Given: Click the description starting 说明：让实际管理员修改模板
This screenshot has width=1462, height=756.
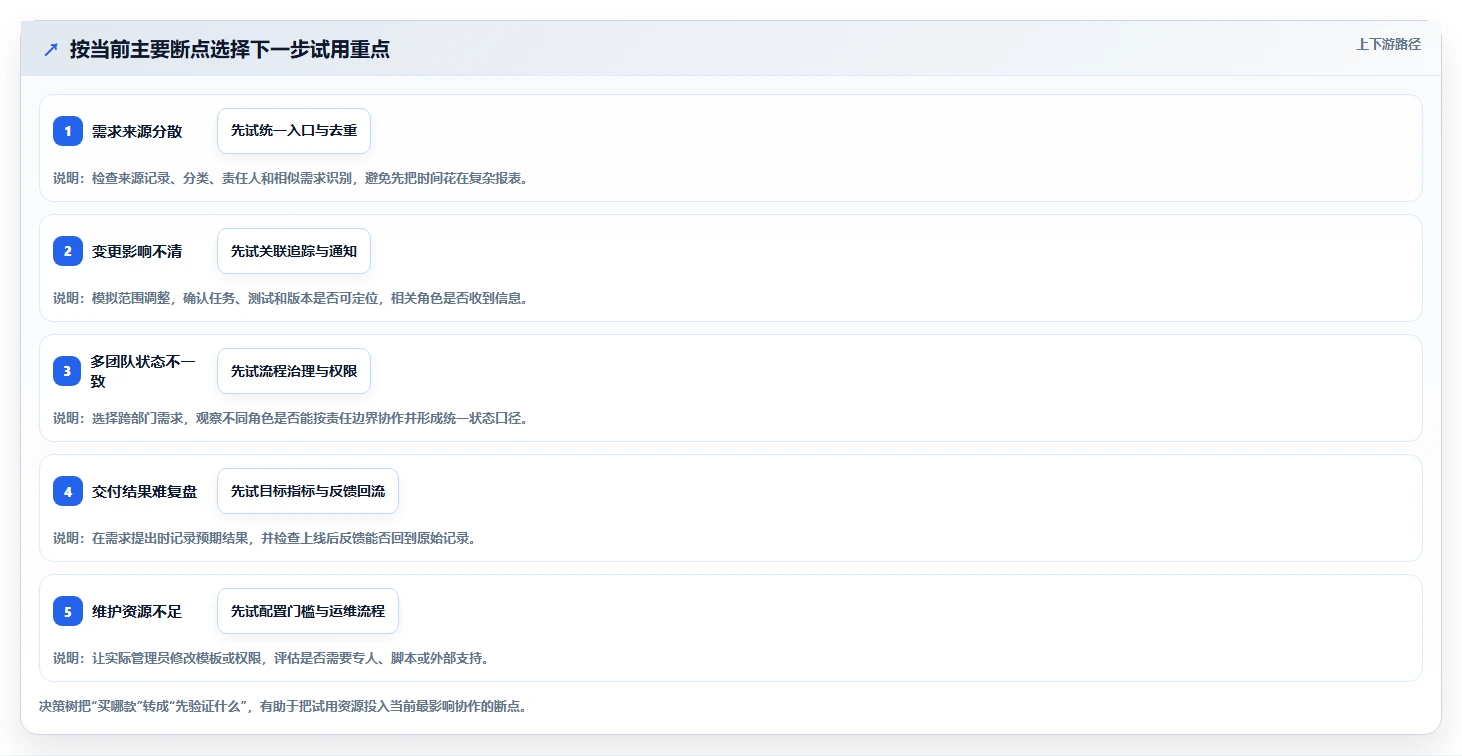Looking at the screenshot, I should coord(271,658).
